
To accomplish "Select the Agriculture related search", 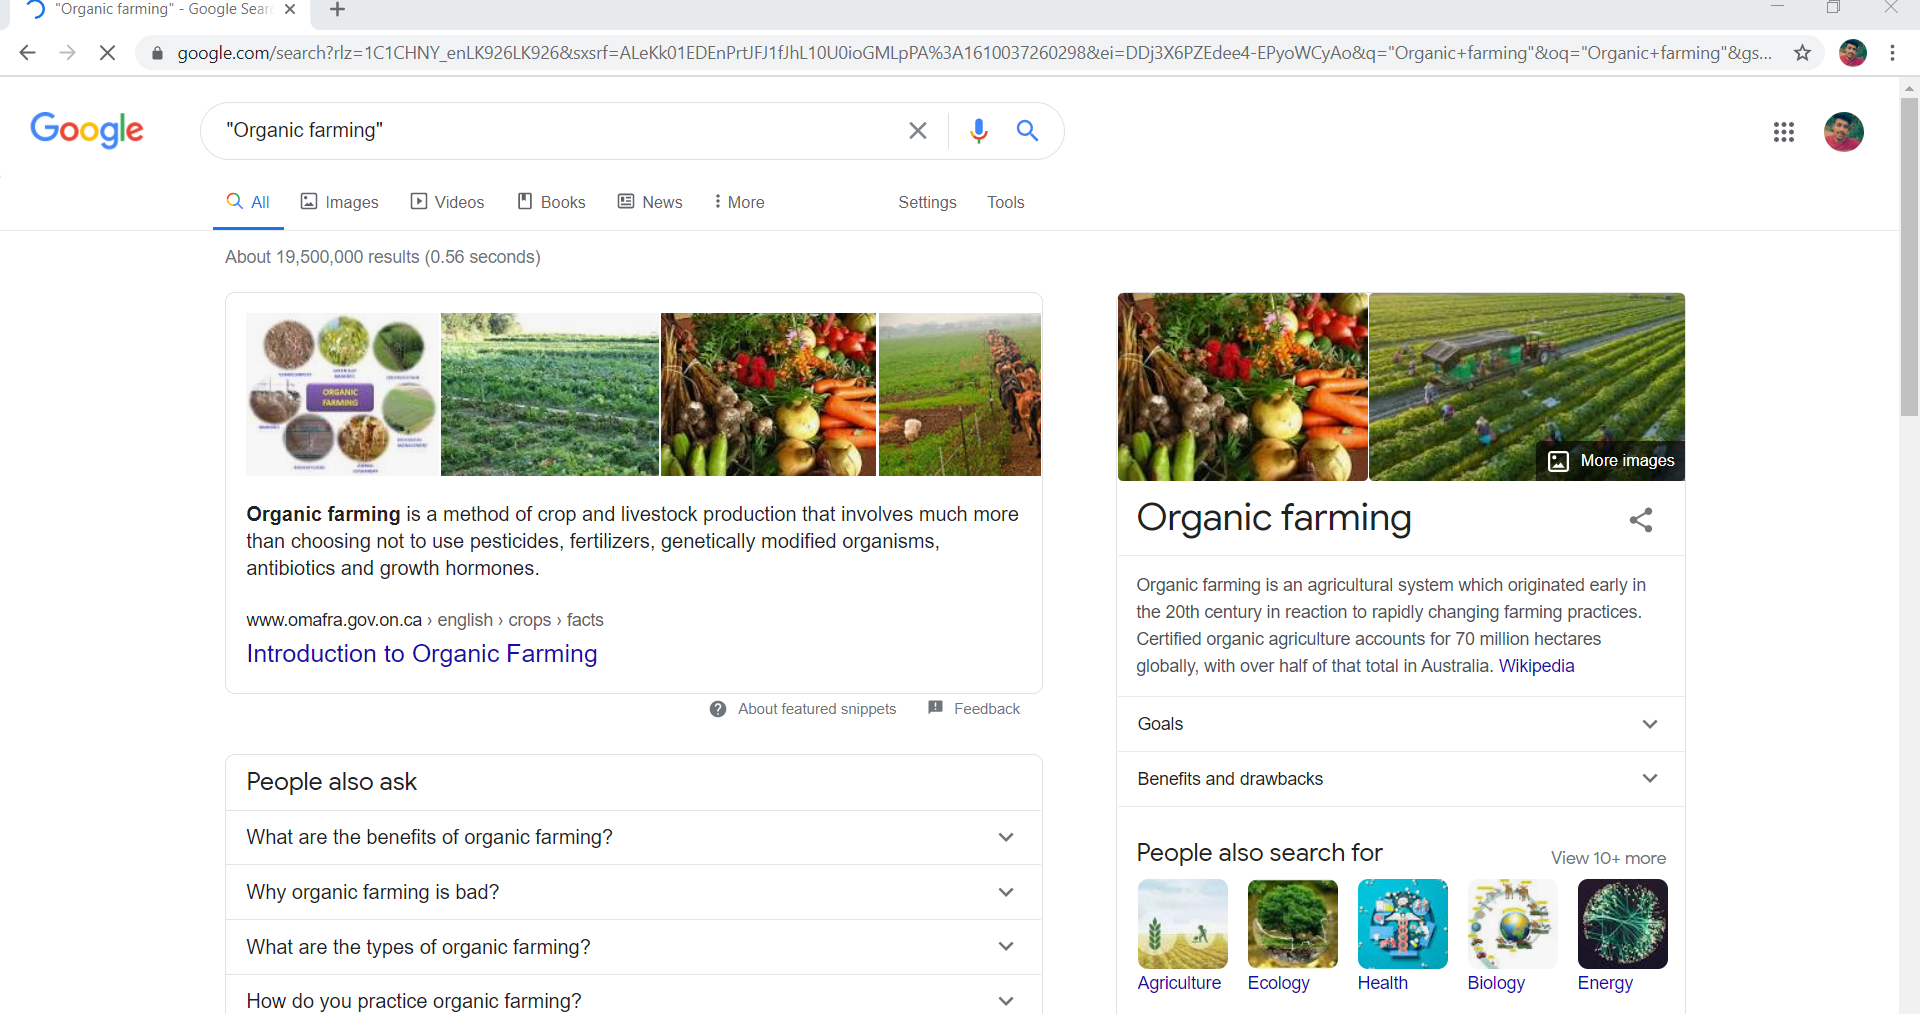I will click(1181, 936).
